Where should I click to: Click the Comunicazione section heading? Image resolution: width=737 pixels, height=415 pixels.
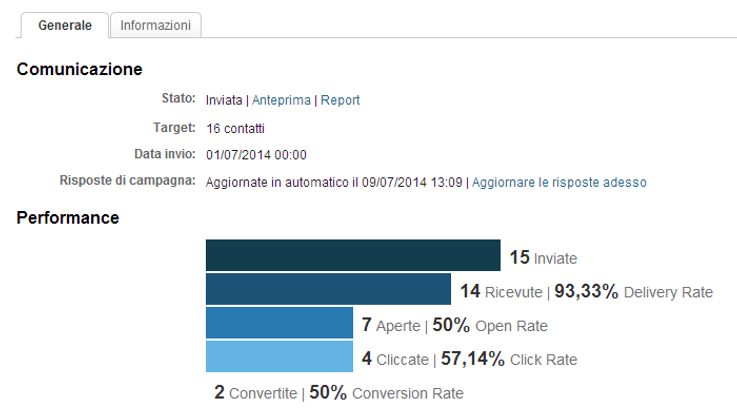click(x=79, y=69)
